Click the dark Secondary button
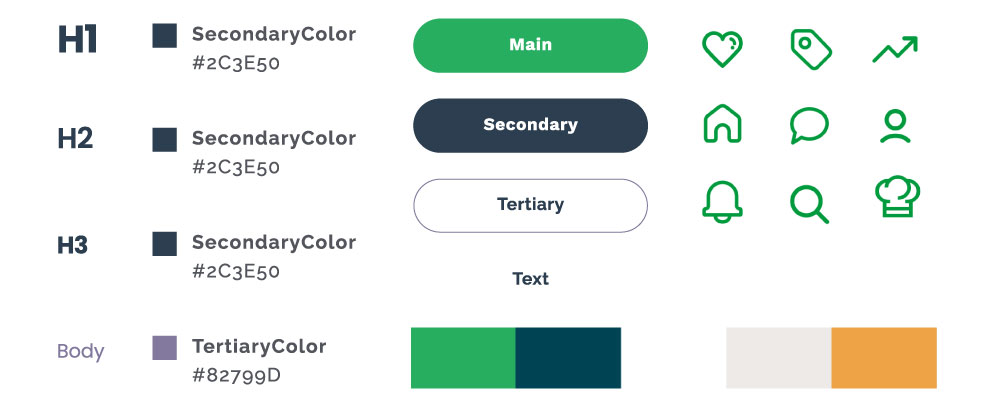987x413 pixels. coord(530,125)
